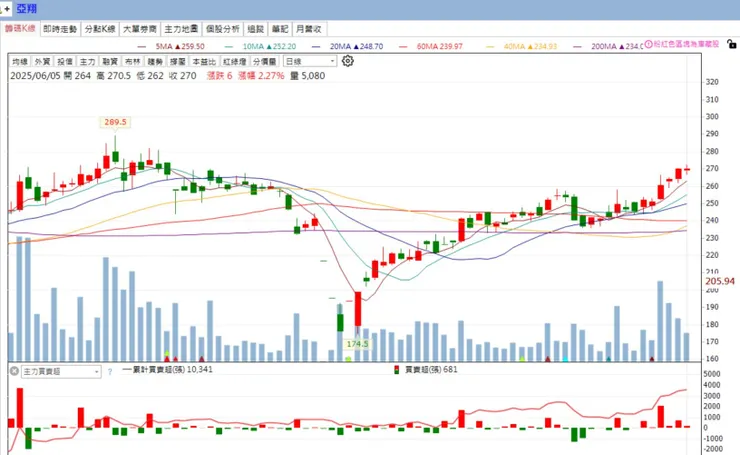Image resolution: width=740 pixels, height=455 pixels.
Task: Open the chart settings gear icon
Action: pos(347,61)
